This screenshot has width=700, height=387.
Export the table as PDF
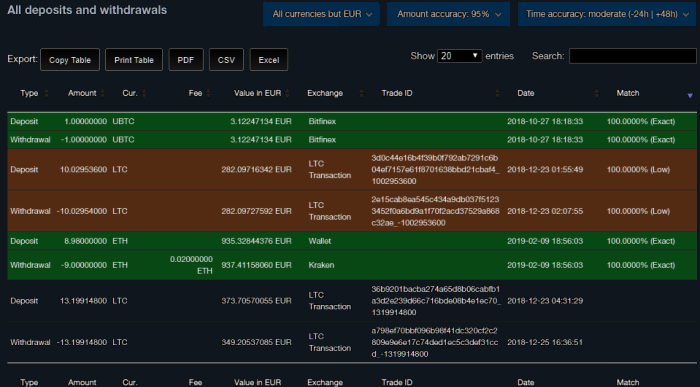click(x=186, y=60)
